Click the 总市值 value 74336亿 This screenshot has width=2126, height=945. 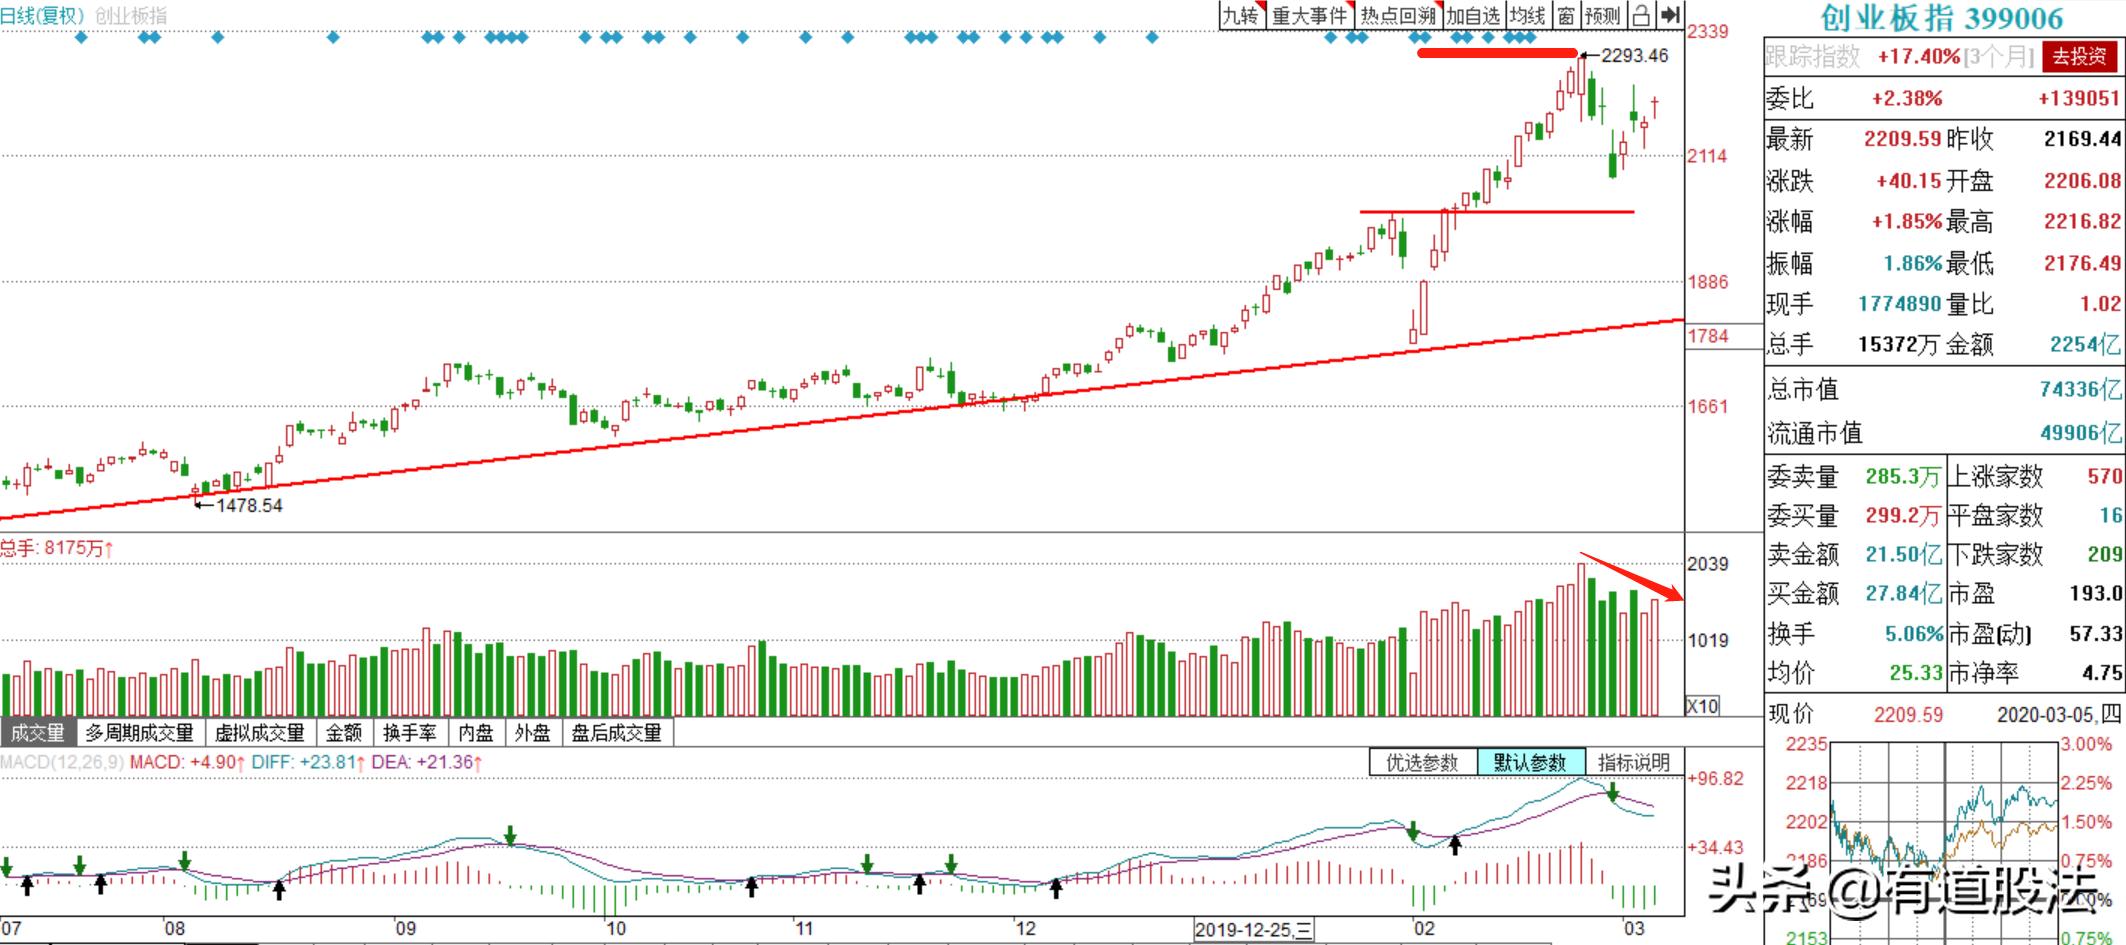[x=2080, y=390]
